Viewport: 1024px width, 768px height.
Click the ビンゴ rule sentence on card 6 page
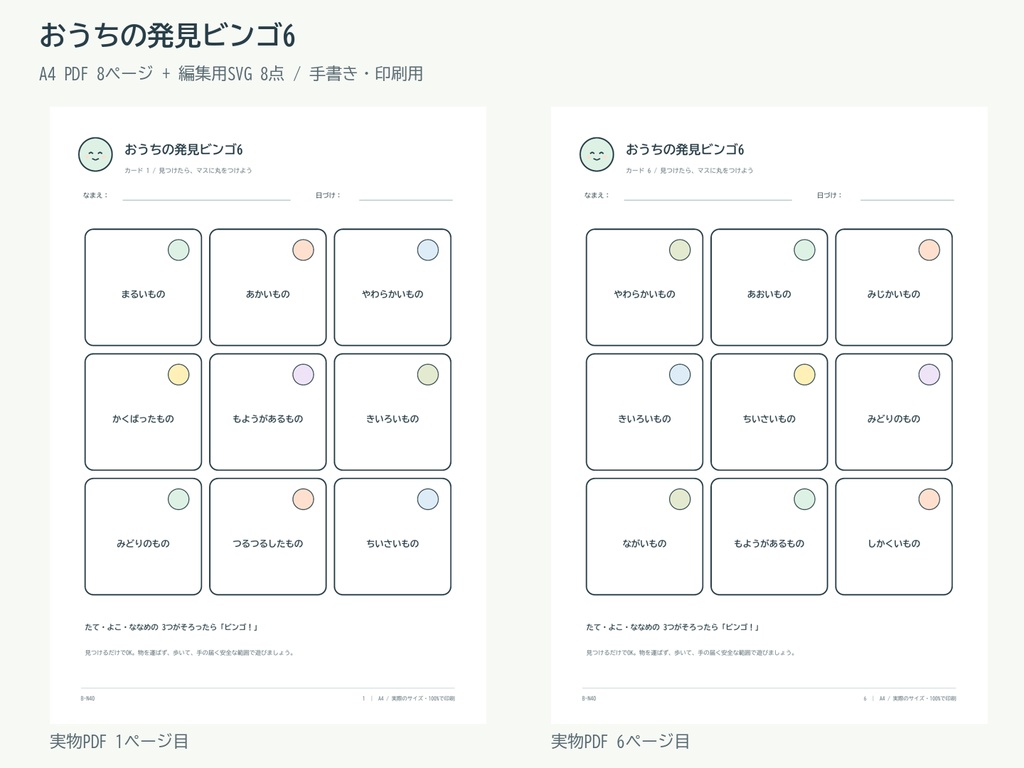tap(673, 627)
